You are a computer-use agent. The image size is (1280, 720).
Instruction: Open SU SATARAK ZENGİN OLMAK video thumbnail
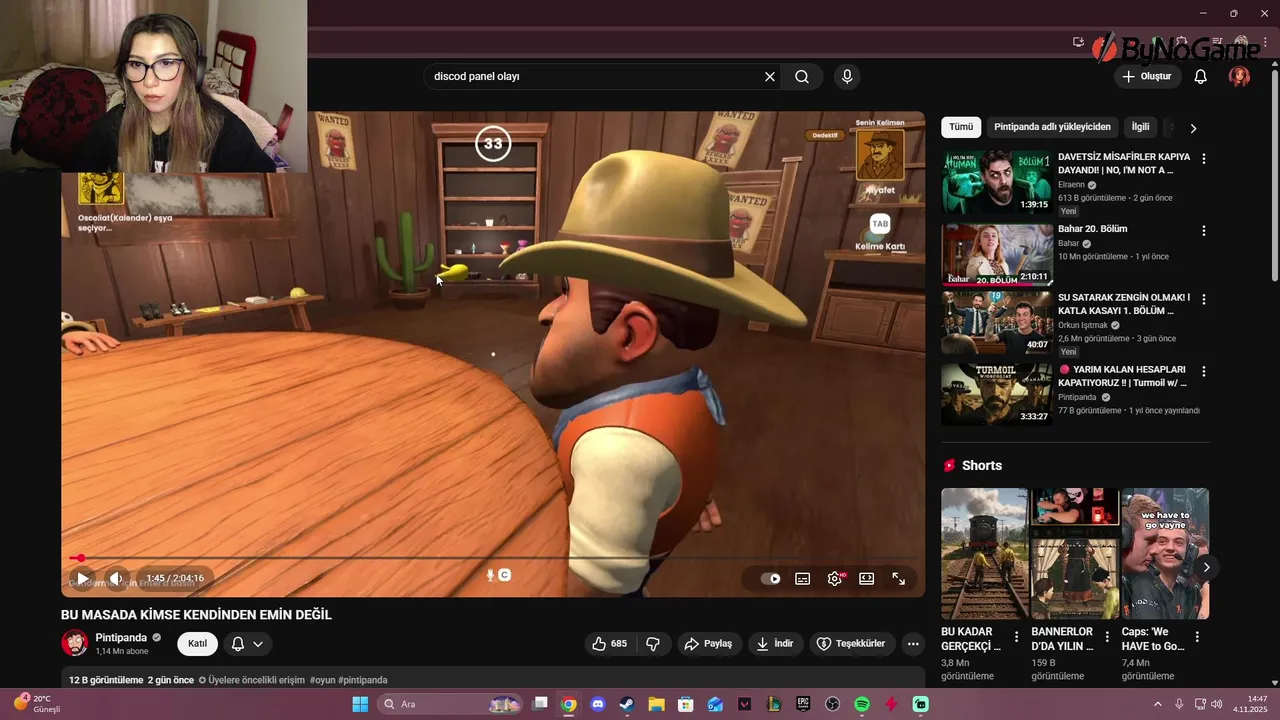(997, 323)
